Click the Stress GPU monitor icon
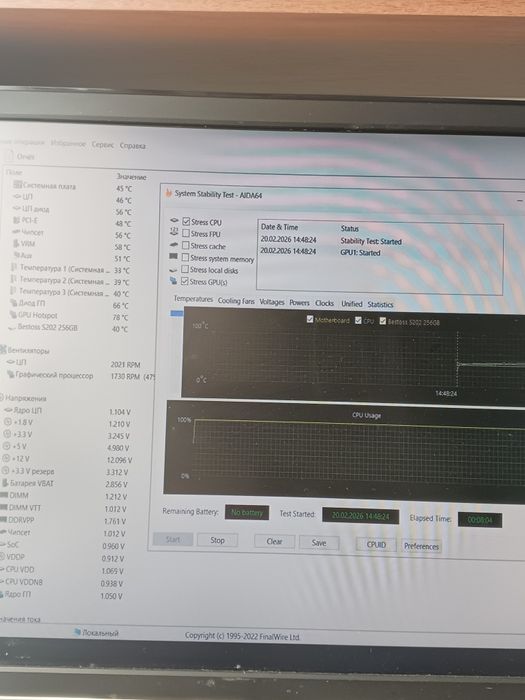525x700 pixels. click(173, 281)
